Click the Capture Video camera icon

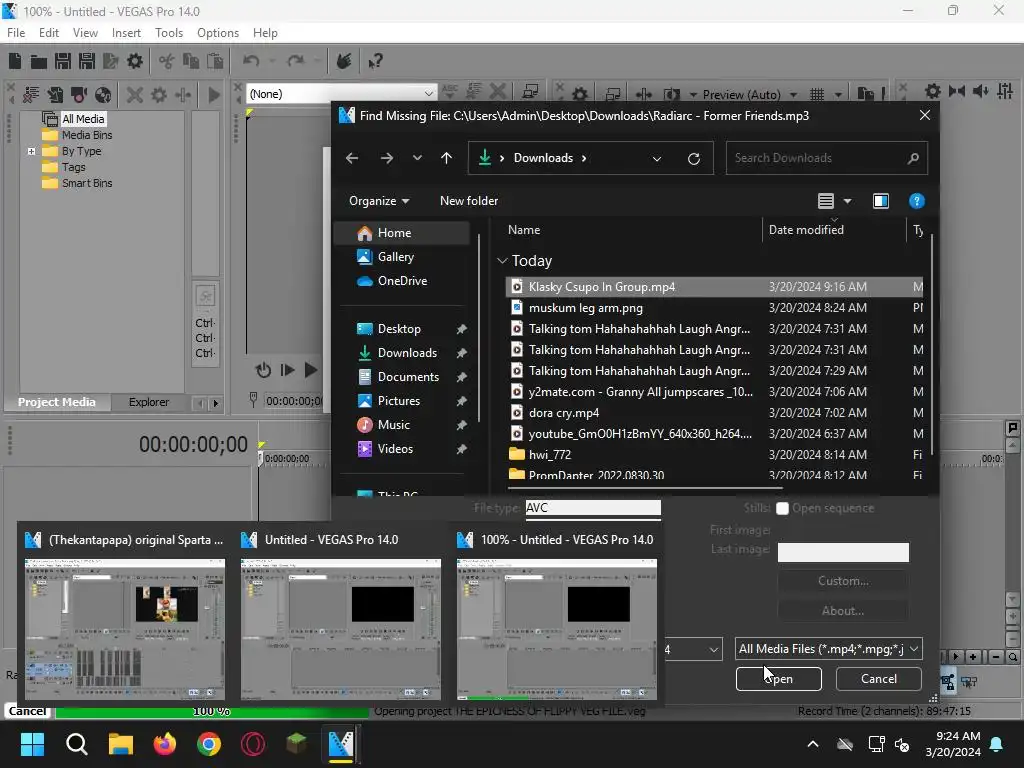(x=79, y=95)
